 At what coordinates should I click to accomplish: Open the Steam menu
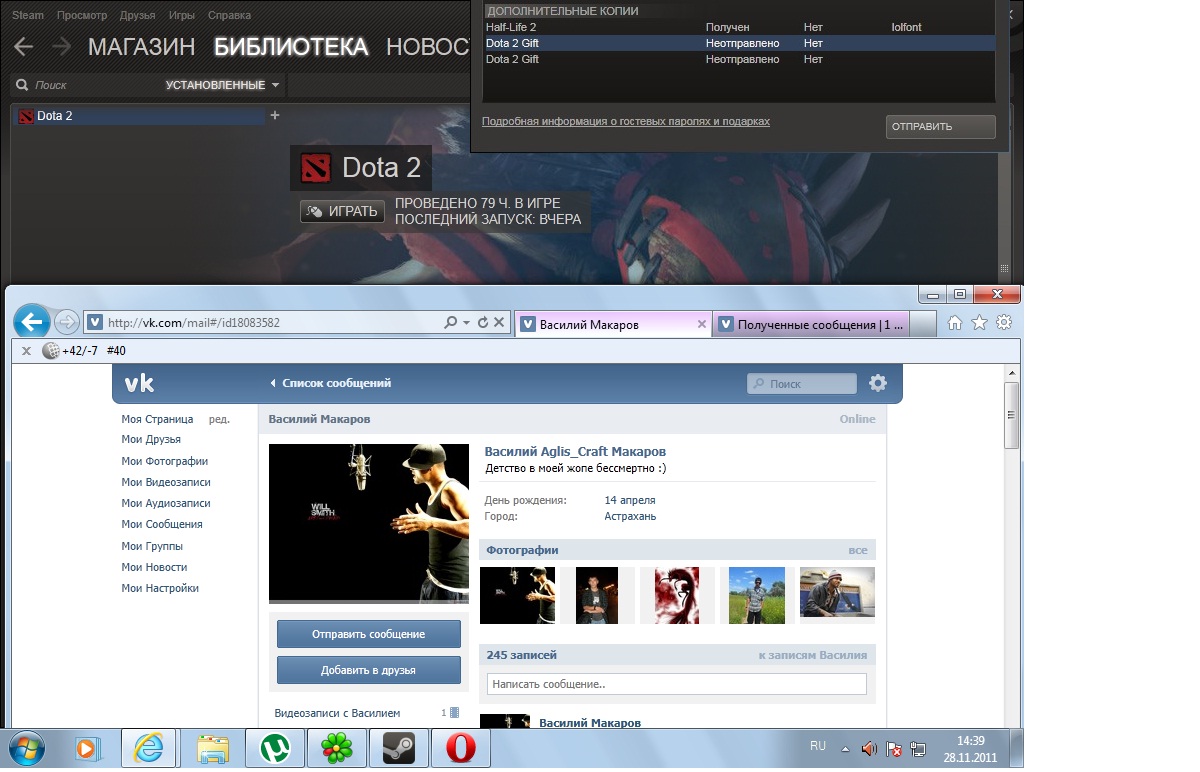coord(28,16)
